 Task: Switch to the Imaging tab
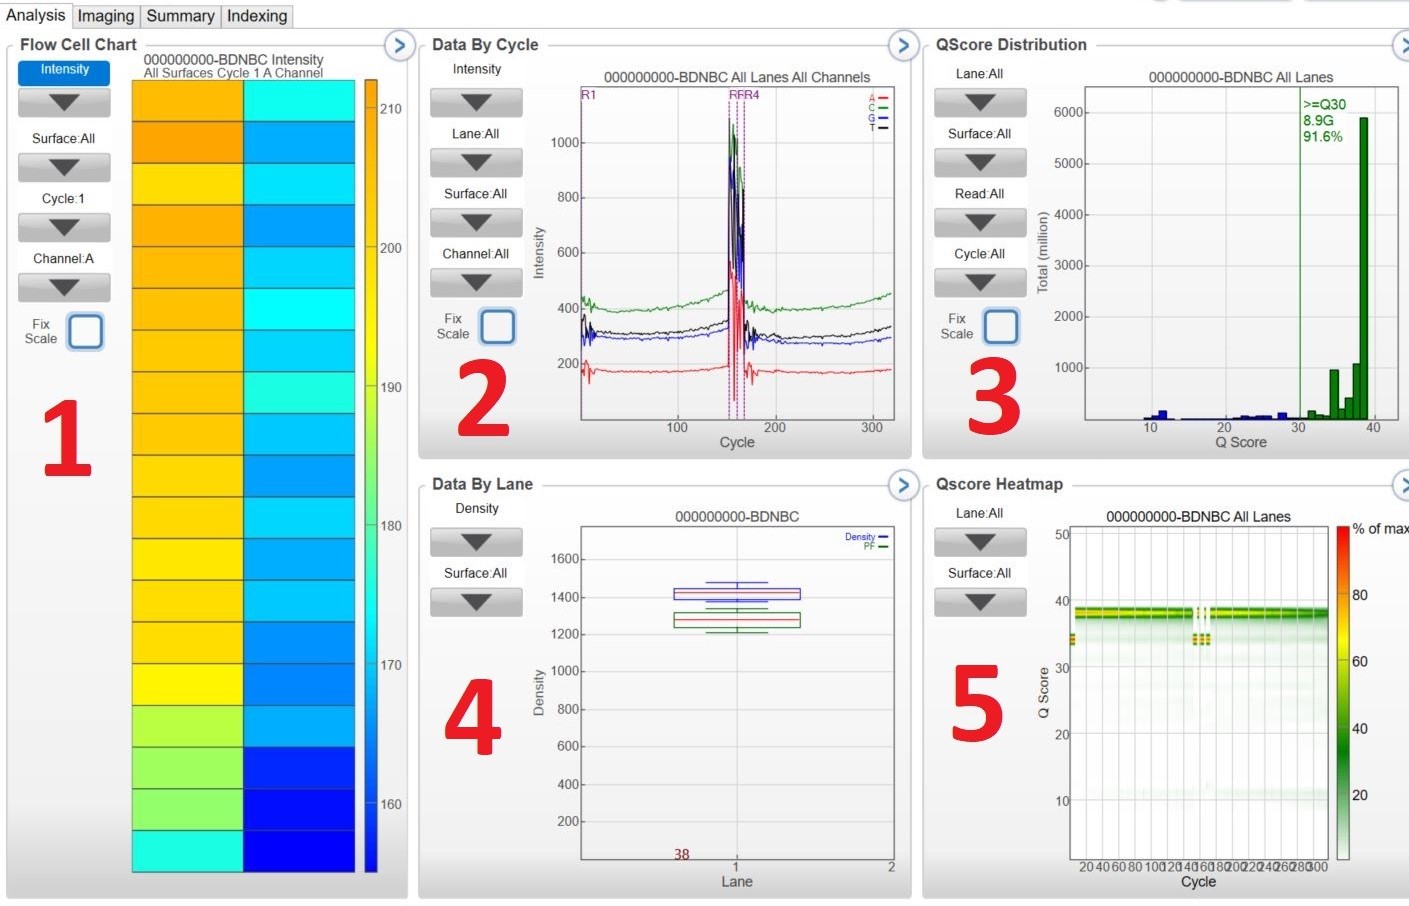(106, 16)
